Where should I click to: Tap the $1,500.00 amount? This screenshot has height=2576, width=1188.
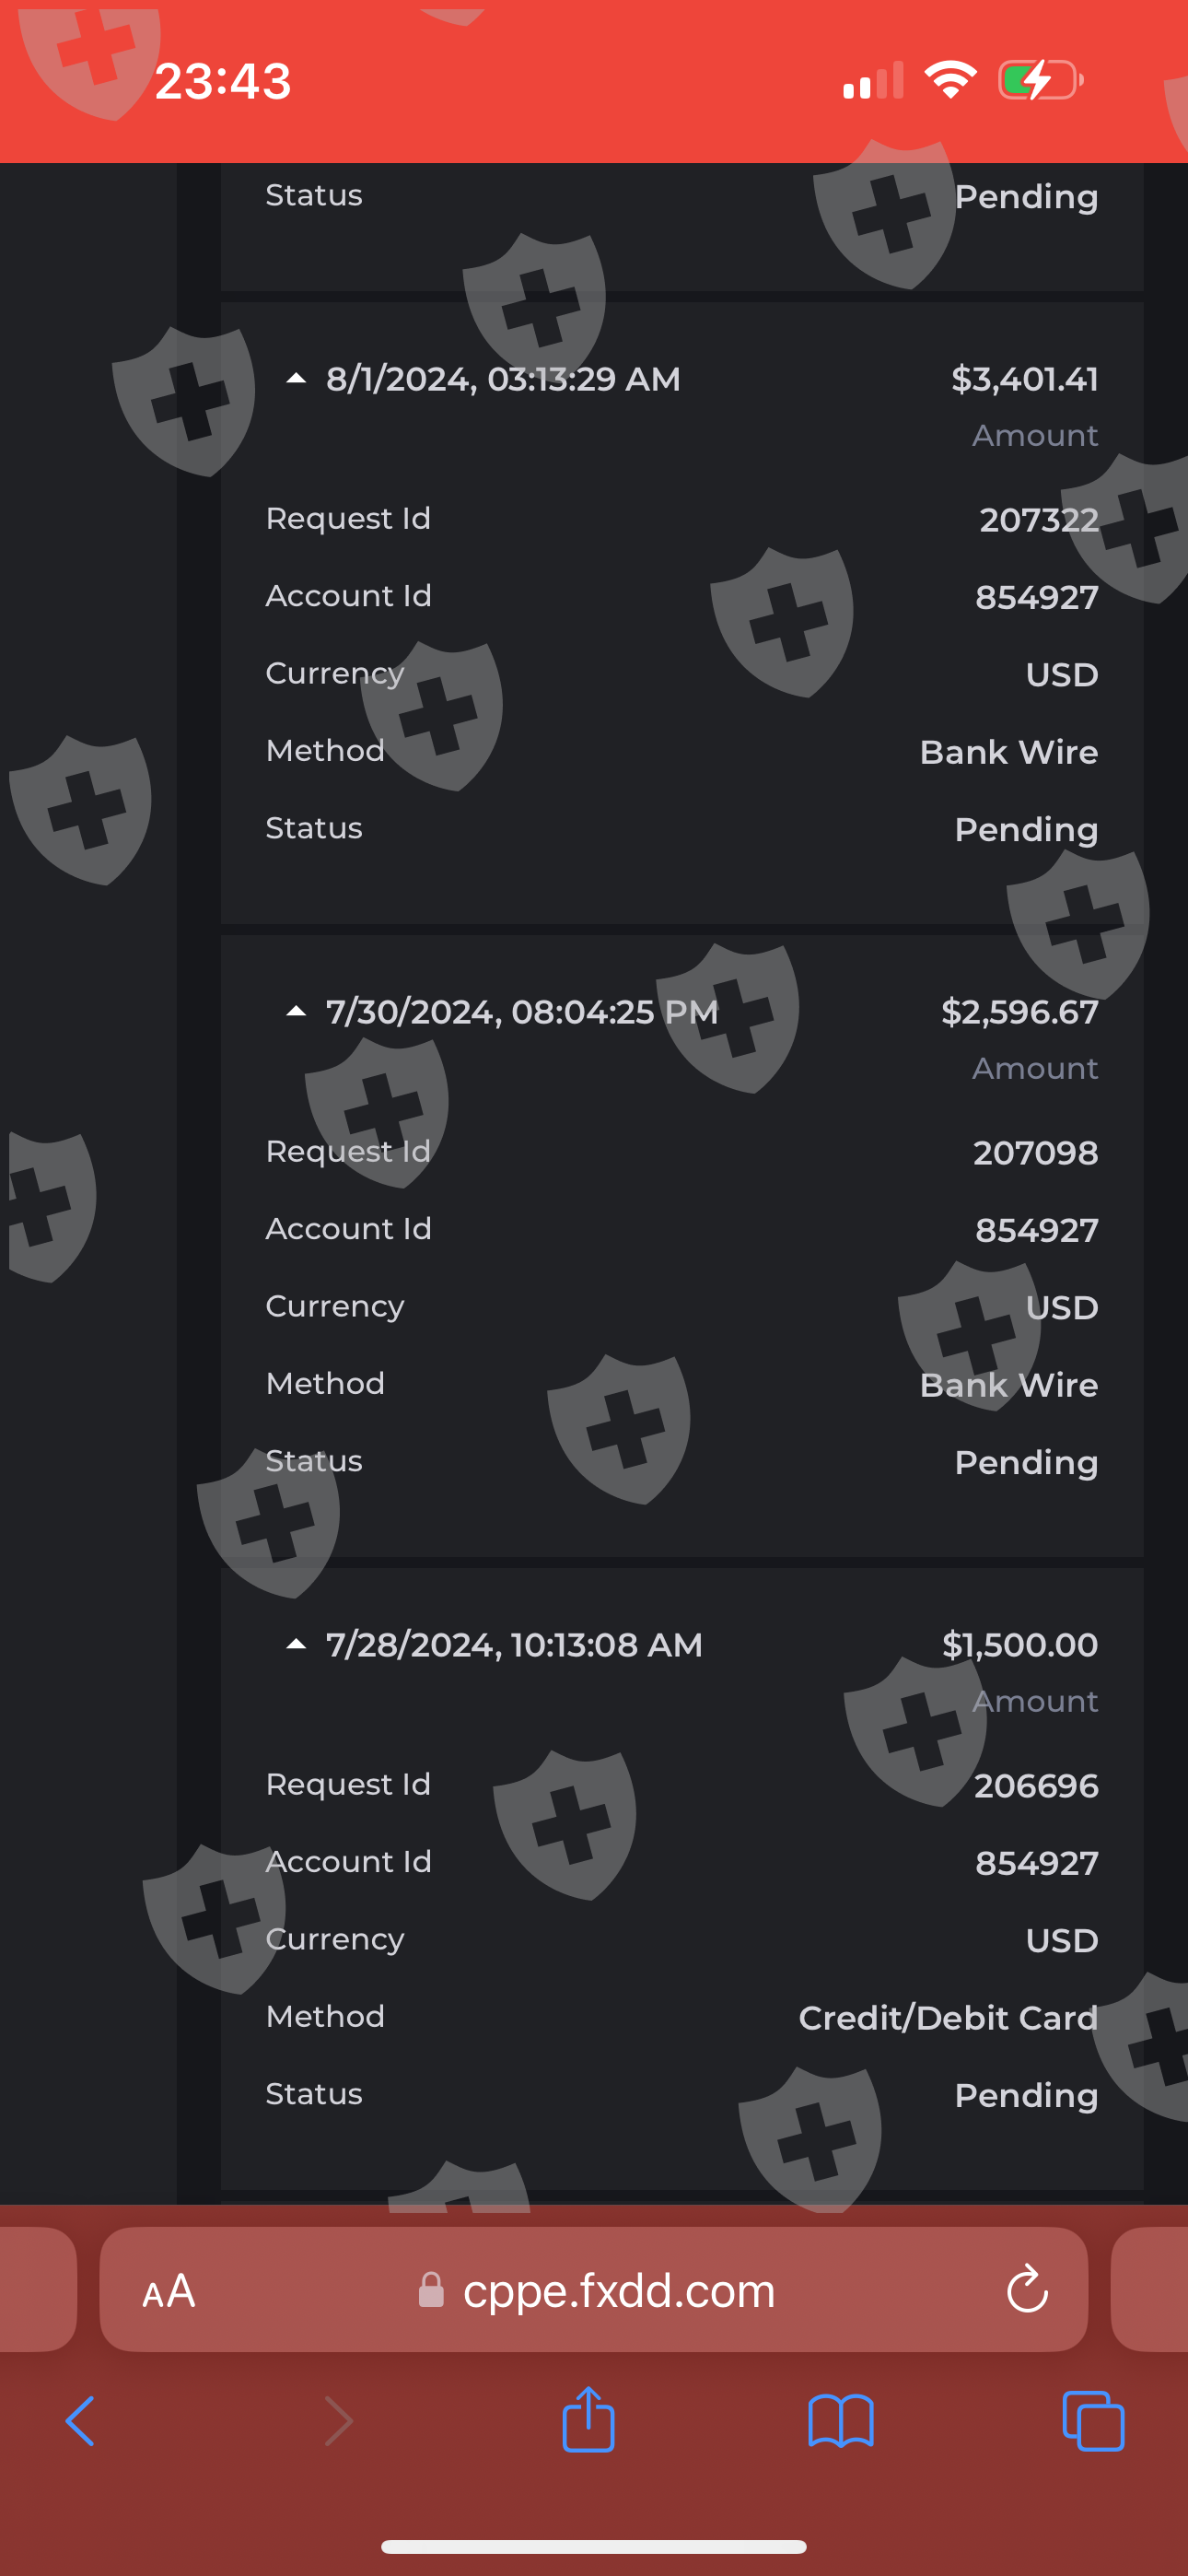click(x=1019, y=1645)
